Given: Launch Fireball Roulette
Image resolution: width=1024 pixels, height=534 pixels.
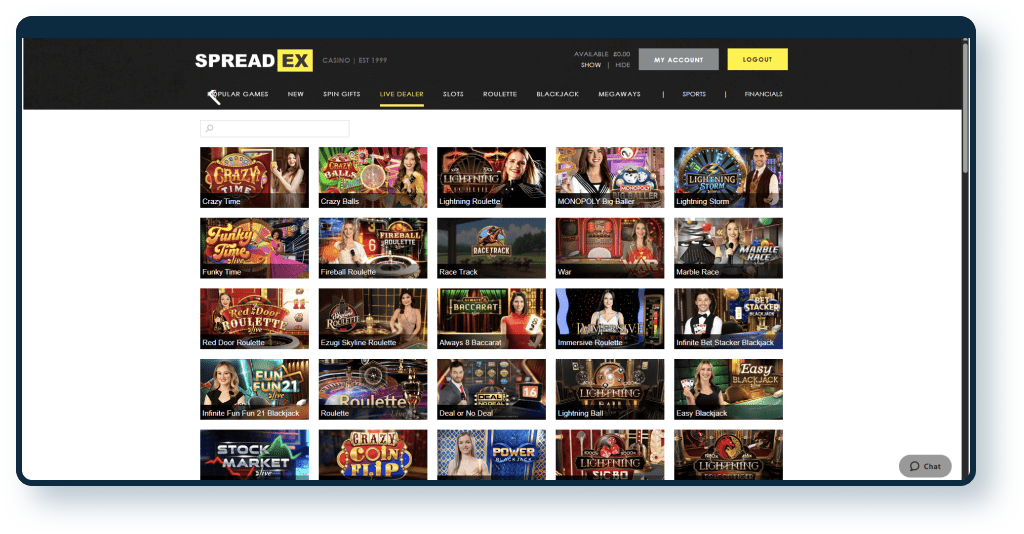Looking at the screenshot, I should (x=373, y=248).
